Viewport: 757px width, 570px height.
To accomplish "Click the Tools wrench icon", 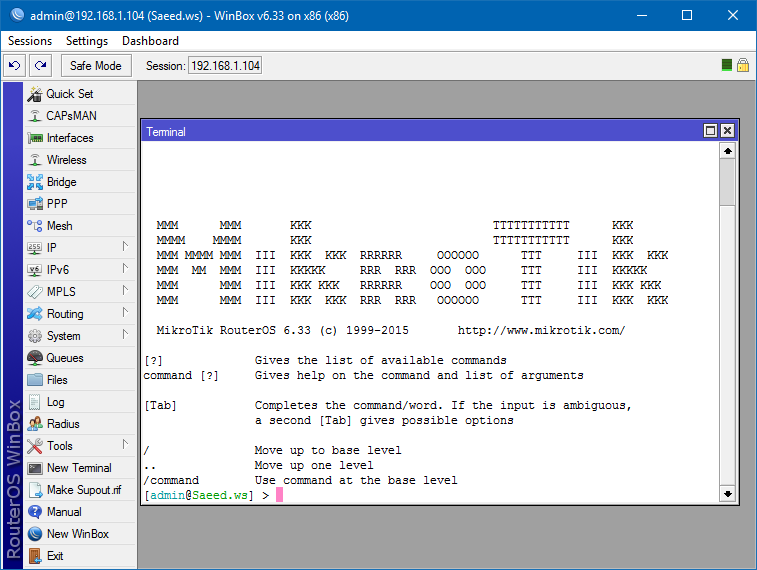I will 35,446.
